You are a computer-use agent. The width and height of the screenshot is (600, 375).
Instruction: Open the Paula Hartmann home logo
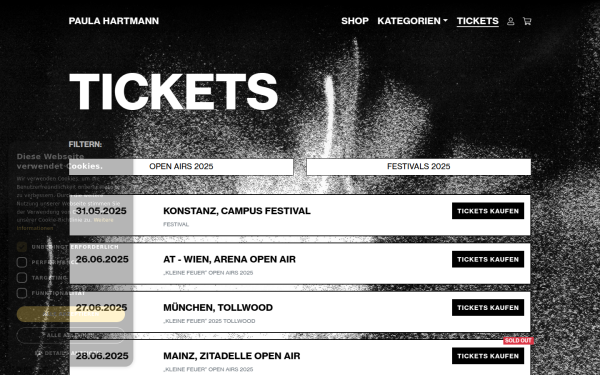pos(114,21)
